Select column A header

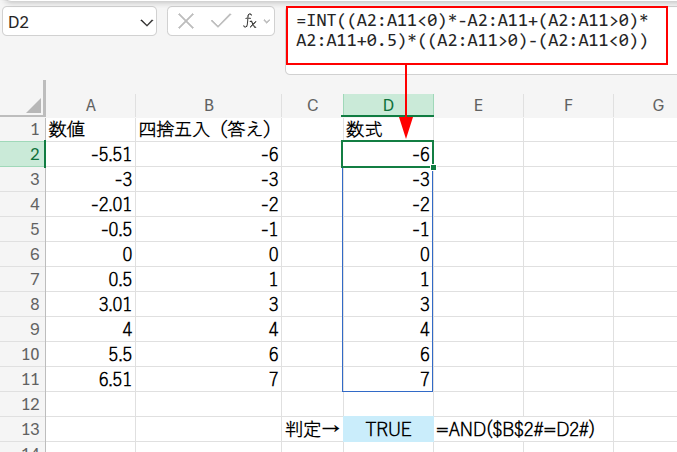coord(90,105)
